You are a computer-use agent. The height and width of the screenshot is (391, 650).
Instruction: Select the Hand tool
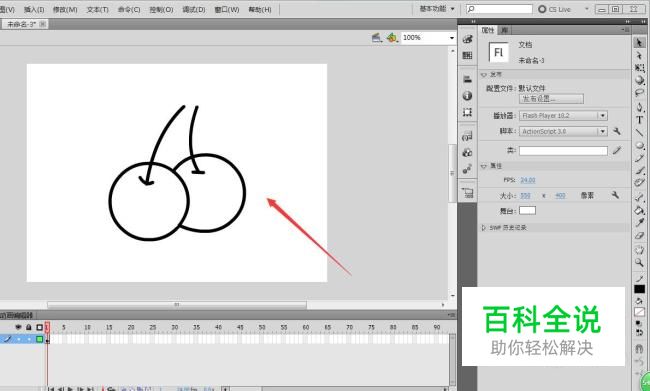click(639, 250)
